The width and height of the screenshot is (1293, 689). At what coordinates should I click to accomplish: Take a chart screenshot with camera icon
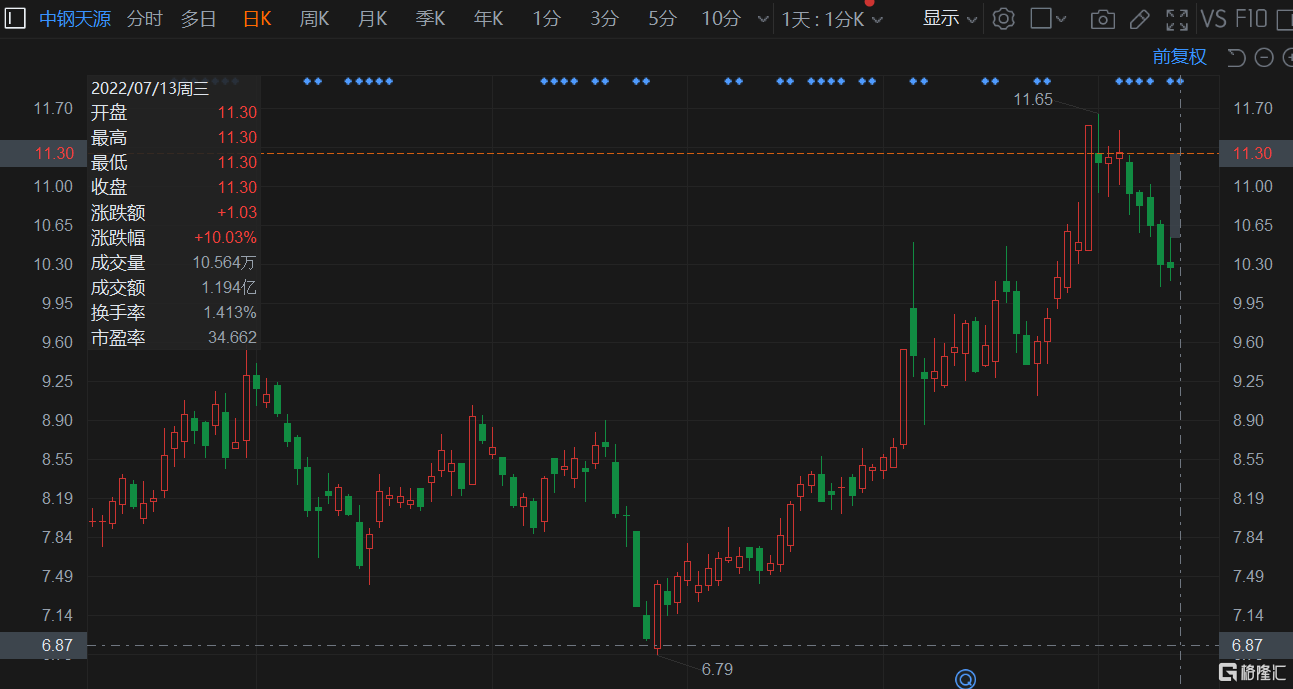click(x=1102, y=19)
